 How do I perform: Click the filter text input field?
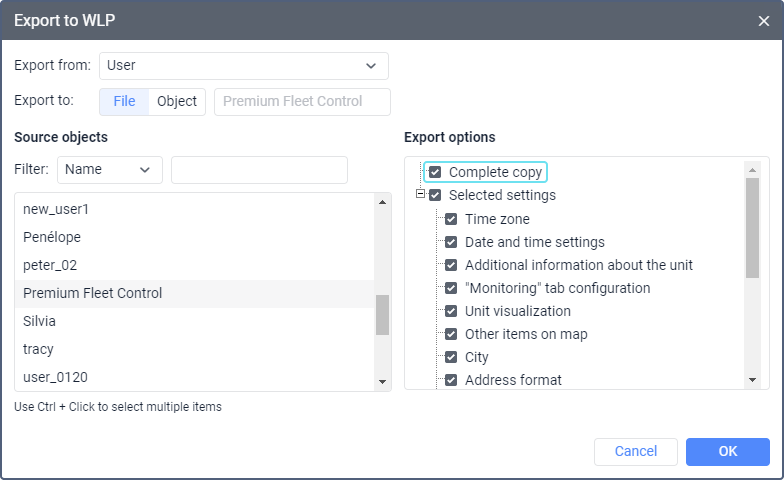tap(259, 170)
